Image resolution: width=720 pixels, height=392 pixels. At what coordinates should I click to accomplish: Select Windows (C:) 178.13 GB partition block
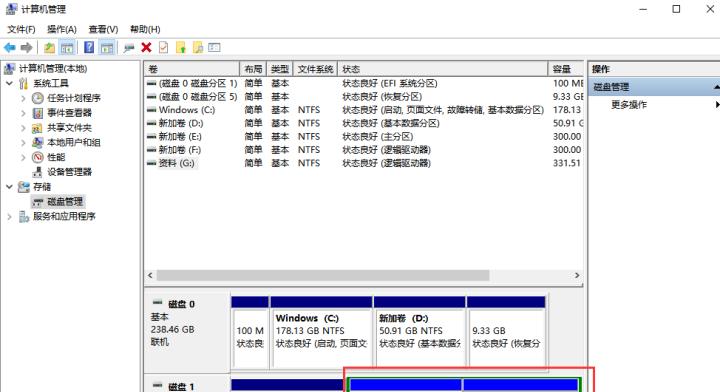coord(321,332)
